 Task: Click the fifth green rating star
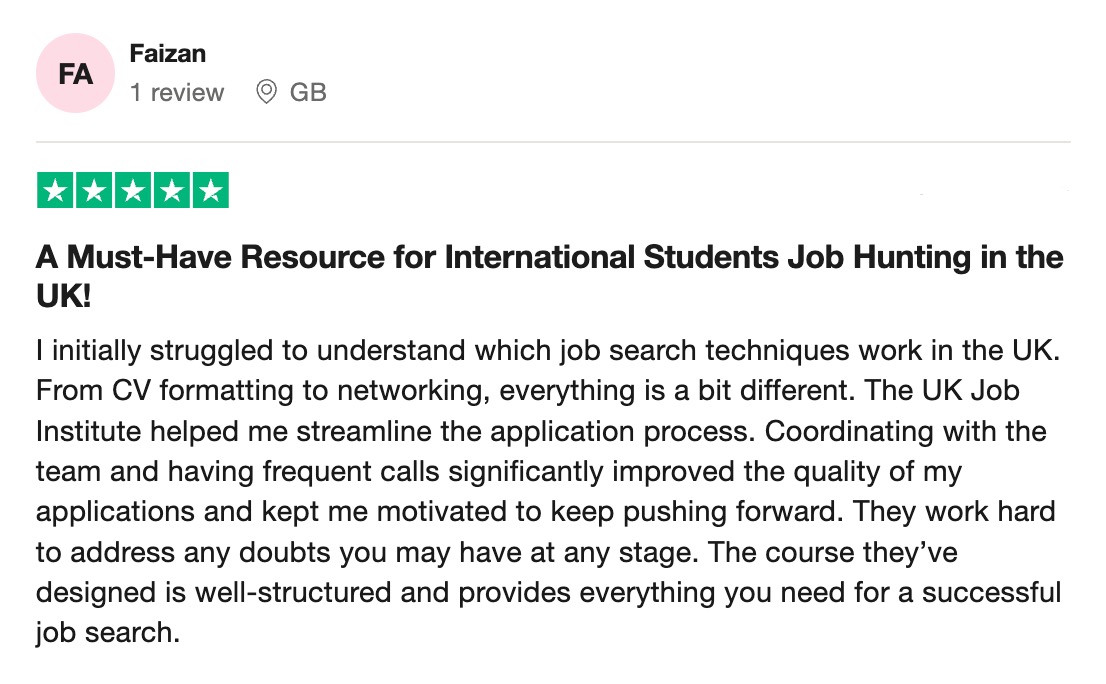(x=210, y=190)
